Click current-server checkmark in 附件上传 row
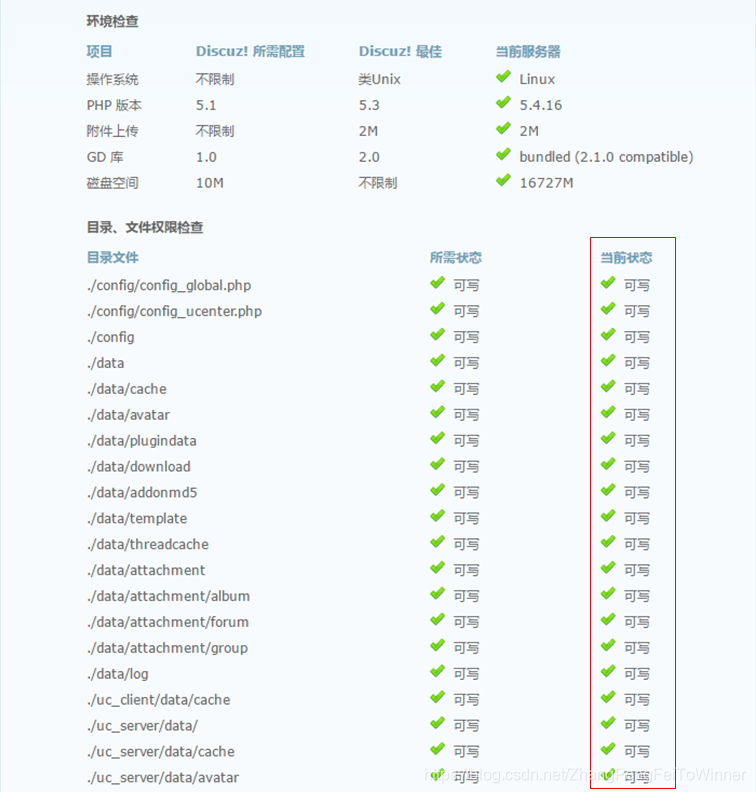756x793 pixels. pos(503,128)
